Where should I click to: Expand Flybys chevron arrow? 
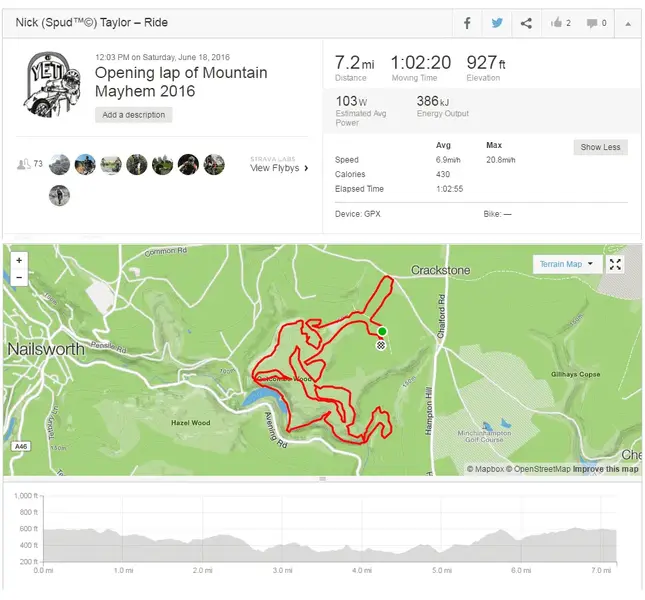tap(306, 168)
